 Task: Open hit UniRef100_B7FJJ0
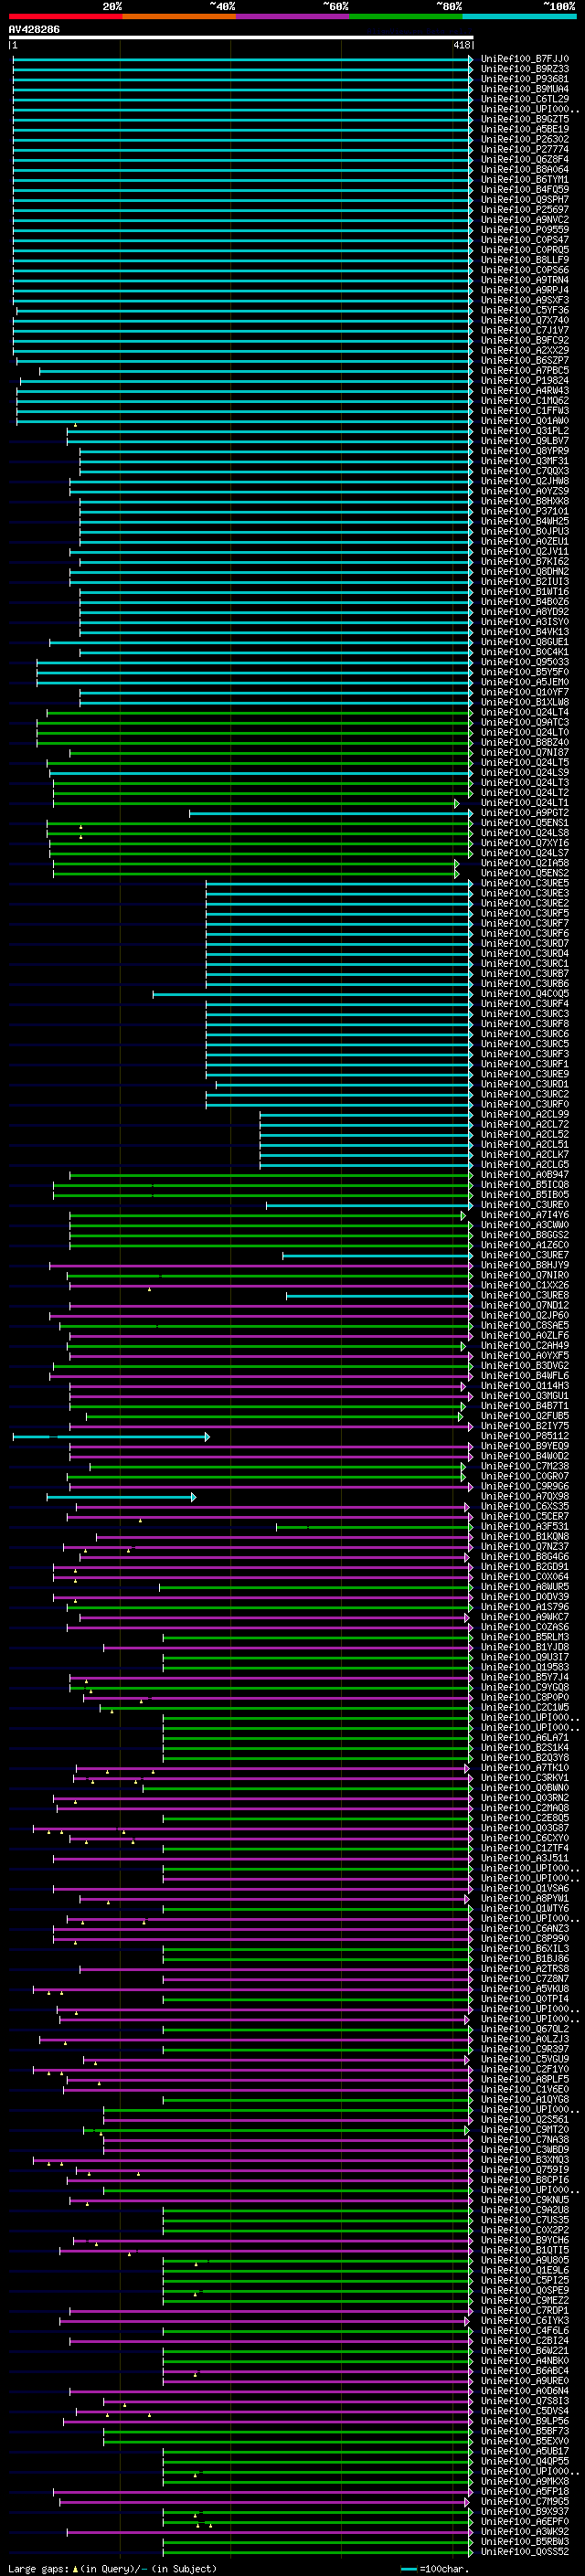524,59
